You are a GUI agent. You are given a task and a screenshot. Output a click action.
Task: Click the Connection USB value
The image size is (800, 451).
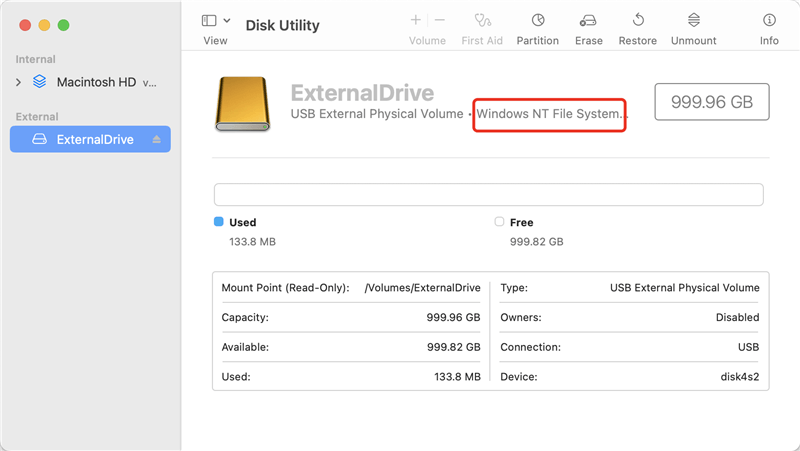[x=748, y=347]
